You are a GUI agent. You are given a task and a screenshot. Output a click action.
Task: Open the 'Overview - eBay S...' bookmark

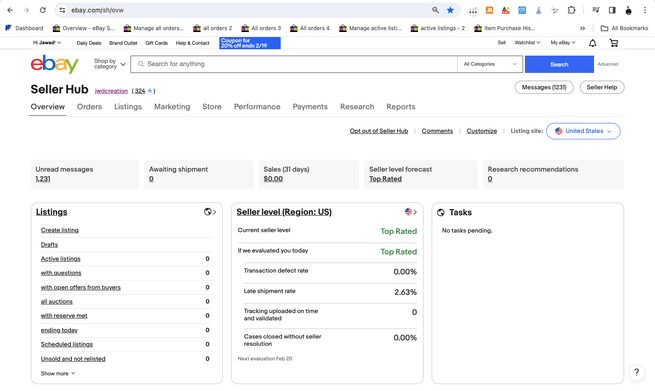point(84,28)
